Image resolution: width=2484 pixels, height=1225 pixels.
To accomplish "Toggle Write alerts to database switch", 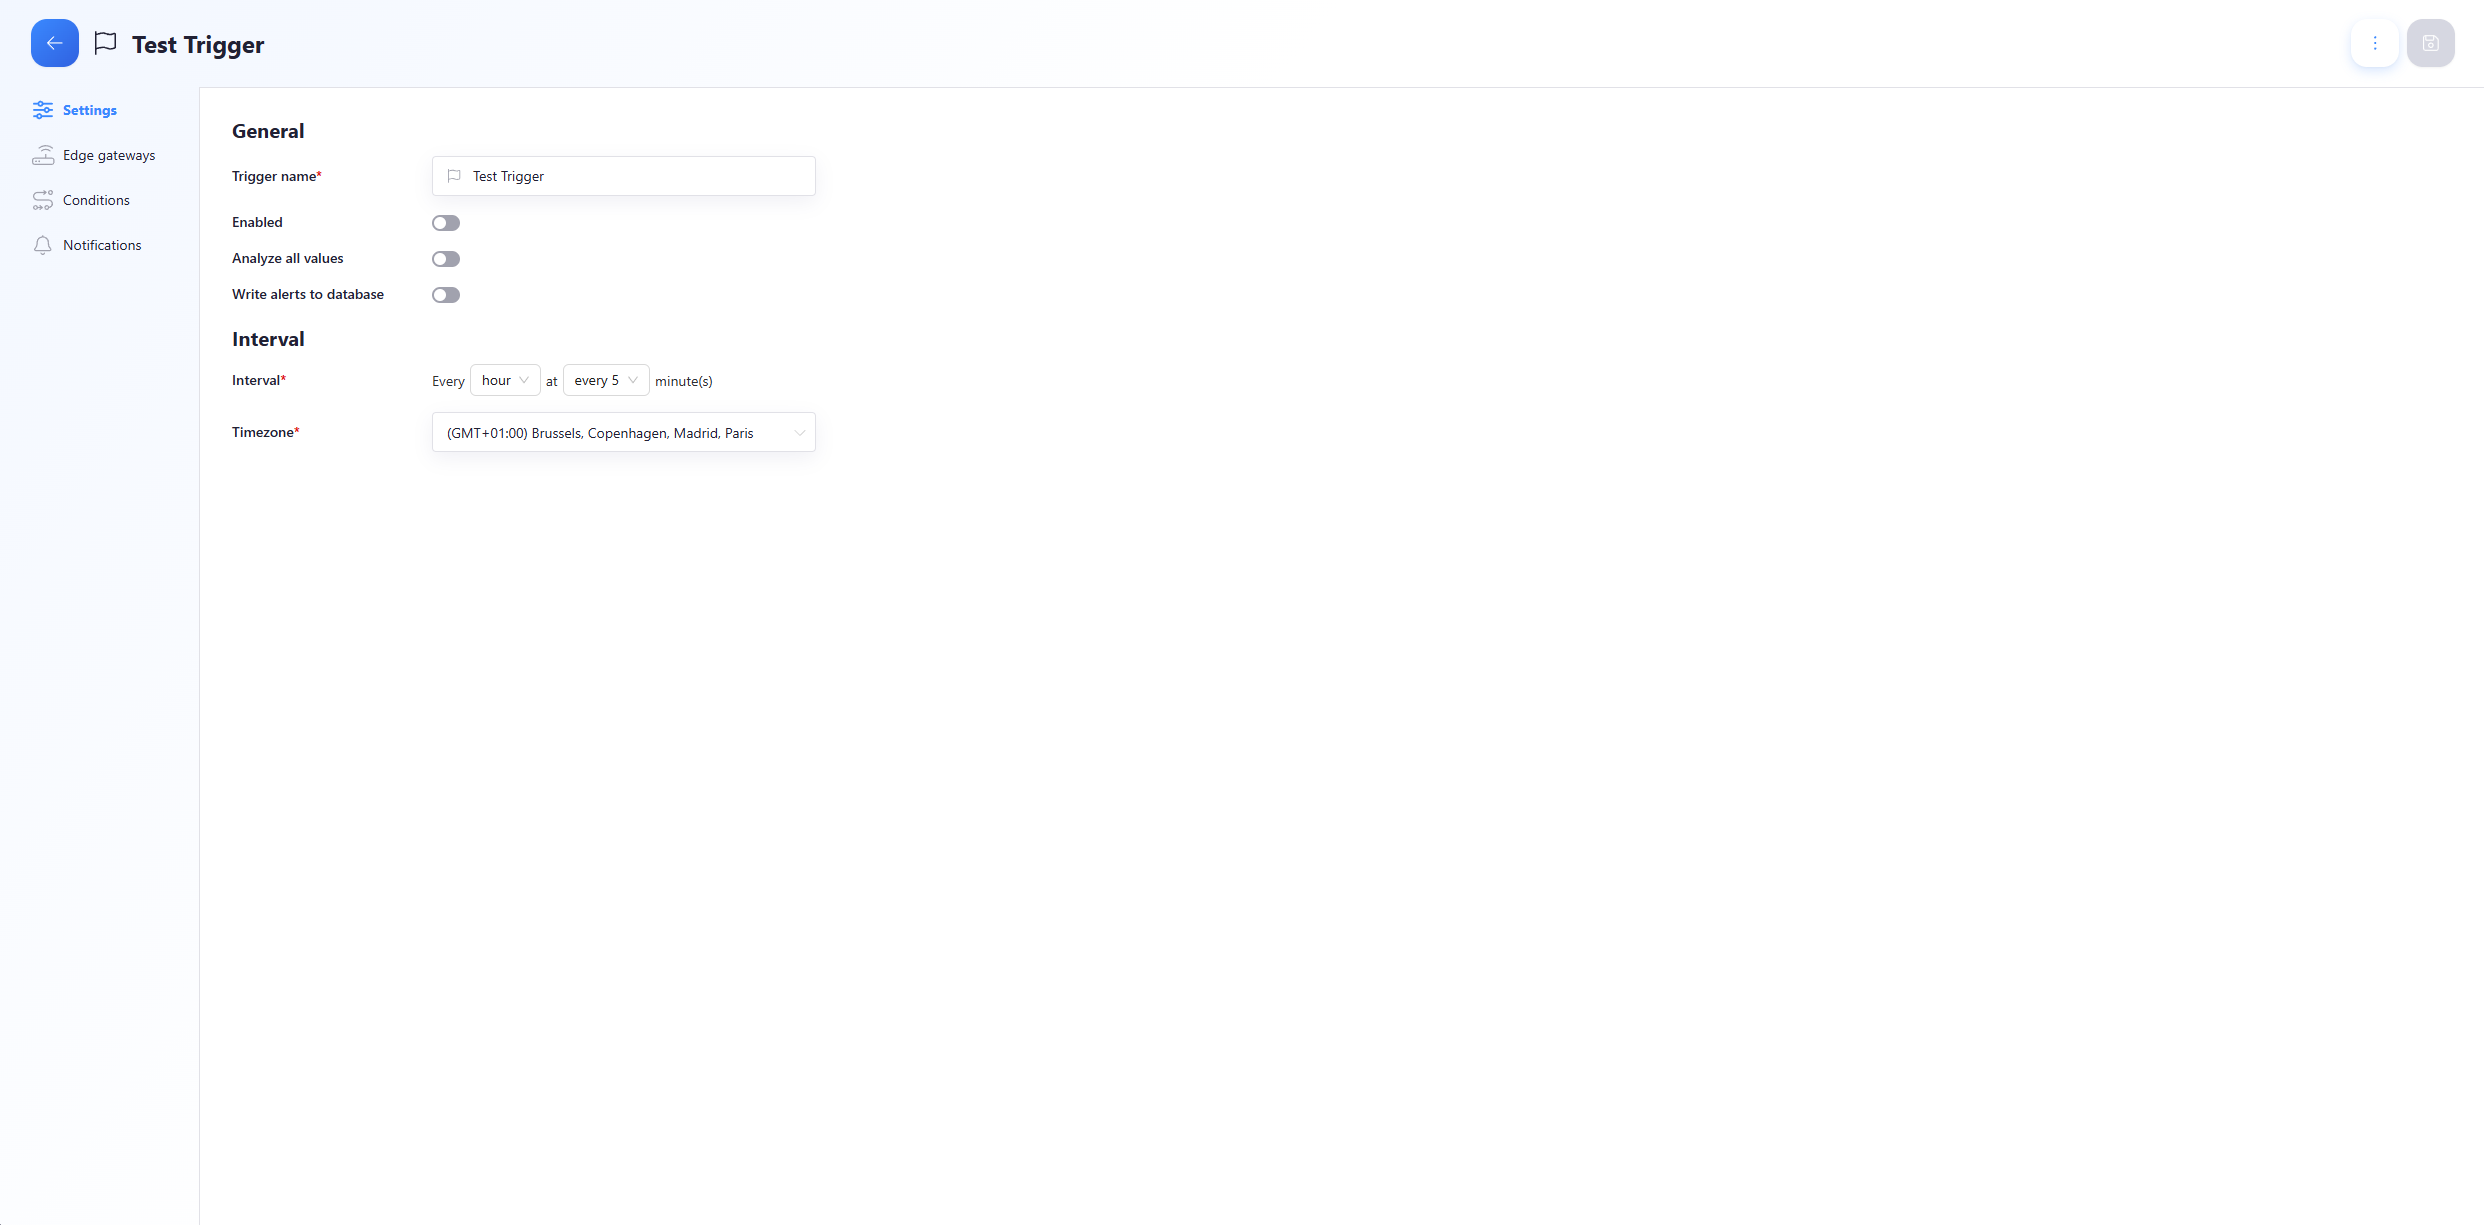I will point(446,295).
